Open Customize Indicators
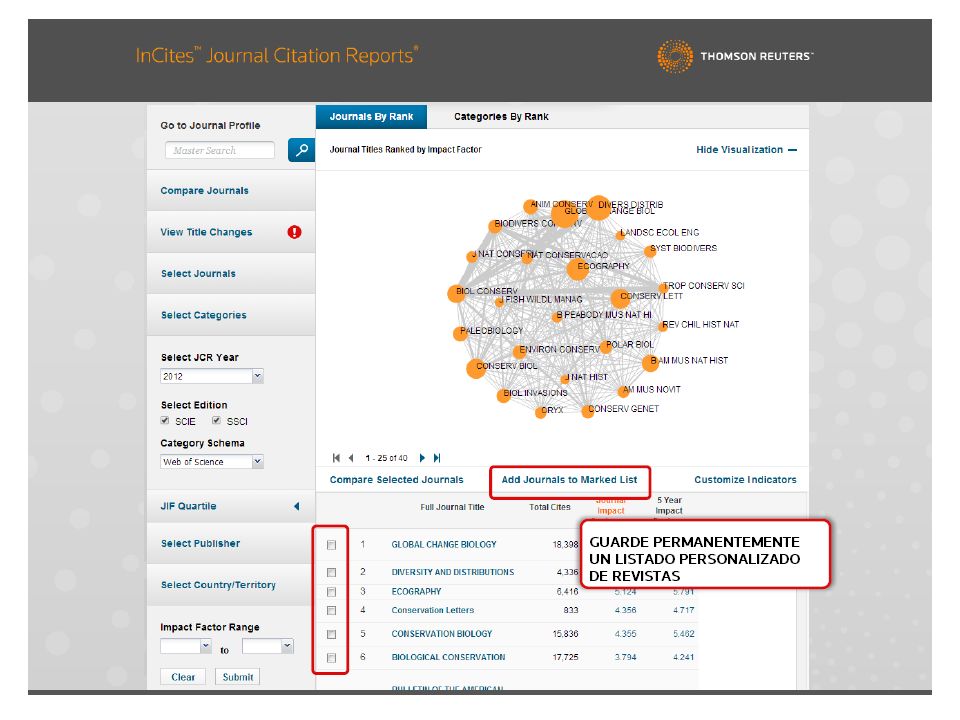The height and width of the screenshot is (720, 960). tap(745, 480)
